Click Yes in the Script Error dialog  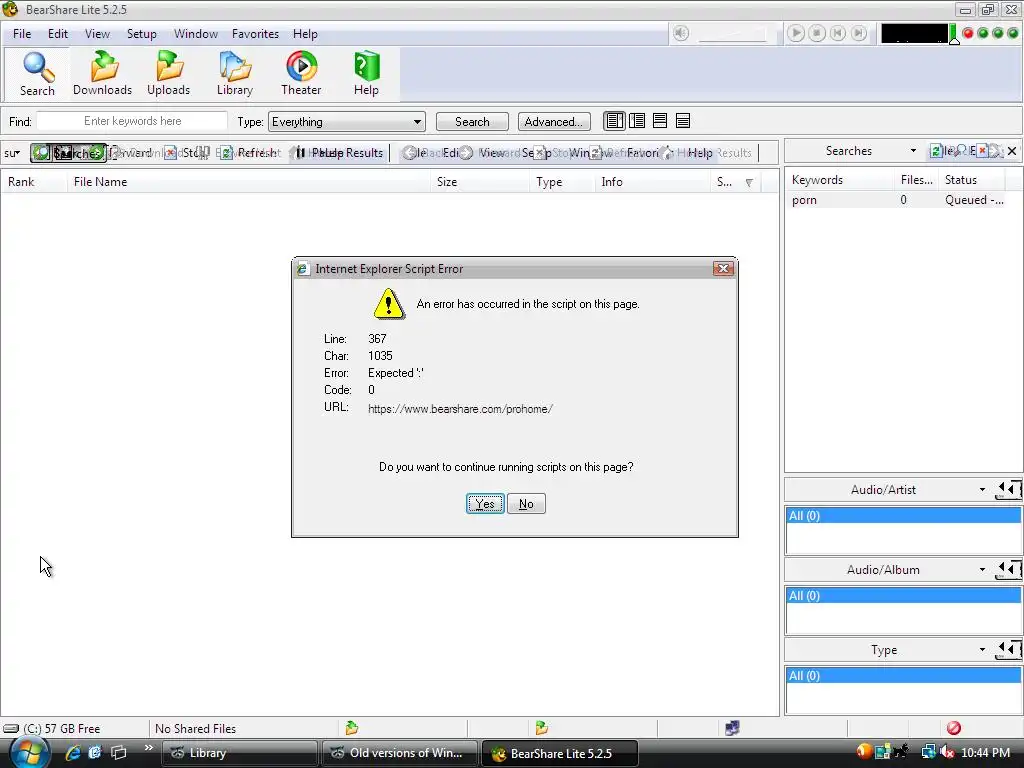[485, 504]
